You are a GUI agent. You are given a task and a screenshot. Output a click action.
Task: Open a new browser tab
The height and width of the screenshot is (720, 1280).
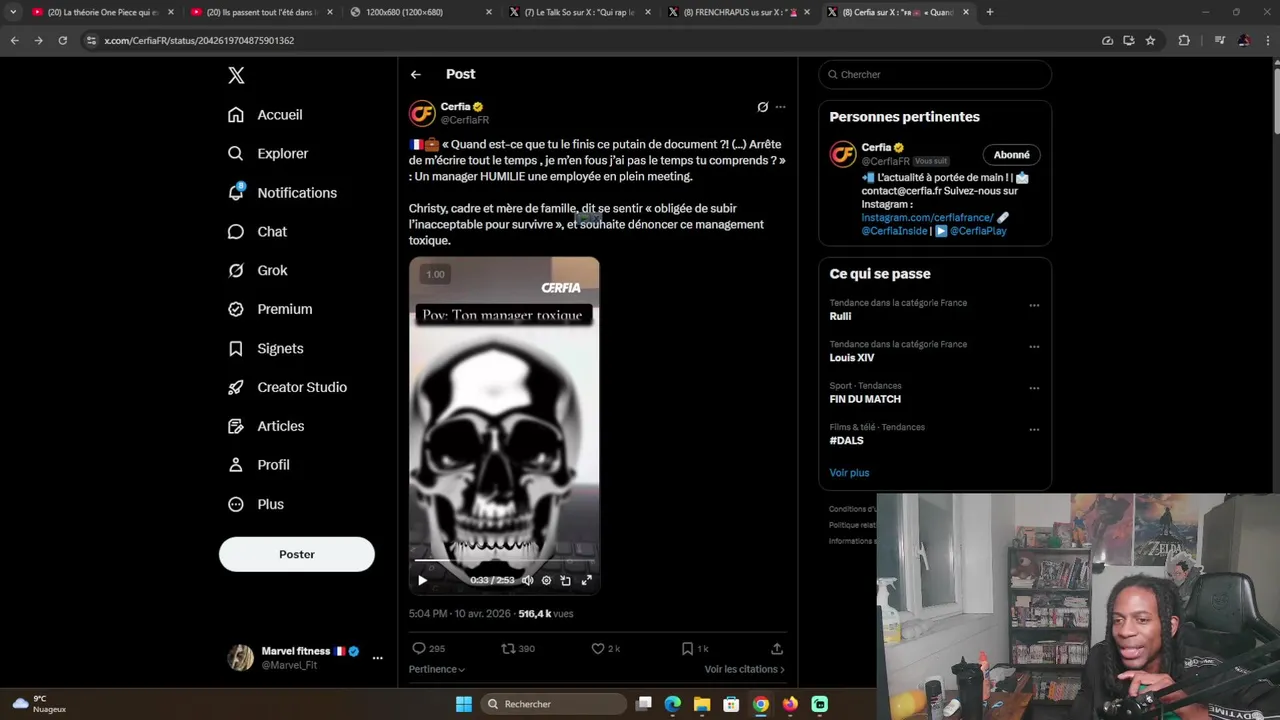(x=990, y=12)
